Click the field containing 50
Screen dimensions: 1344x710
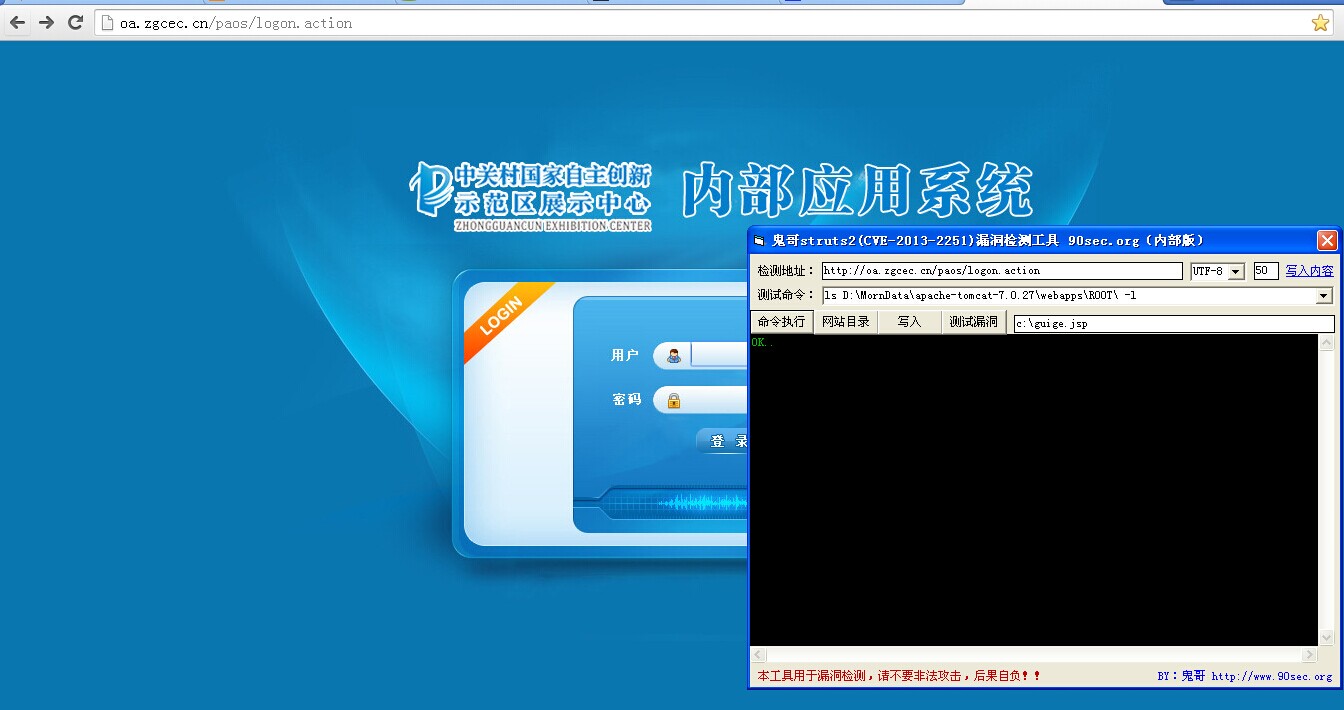pyautogui.click(x=1266, y=271)
